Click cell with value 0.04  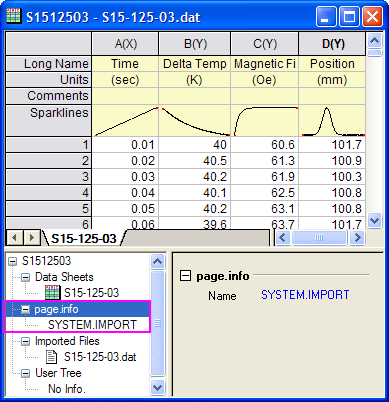coord(125,193)
